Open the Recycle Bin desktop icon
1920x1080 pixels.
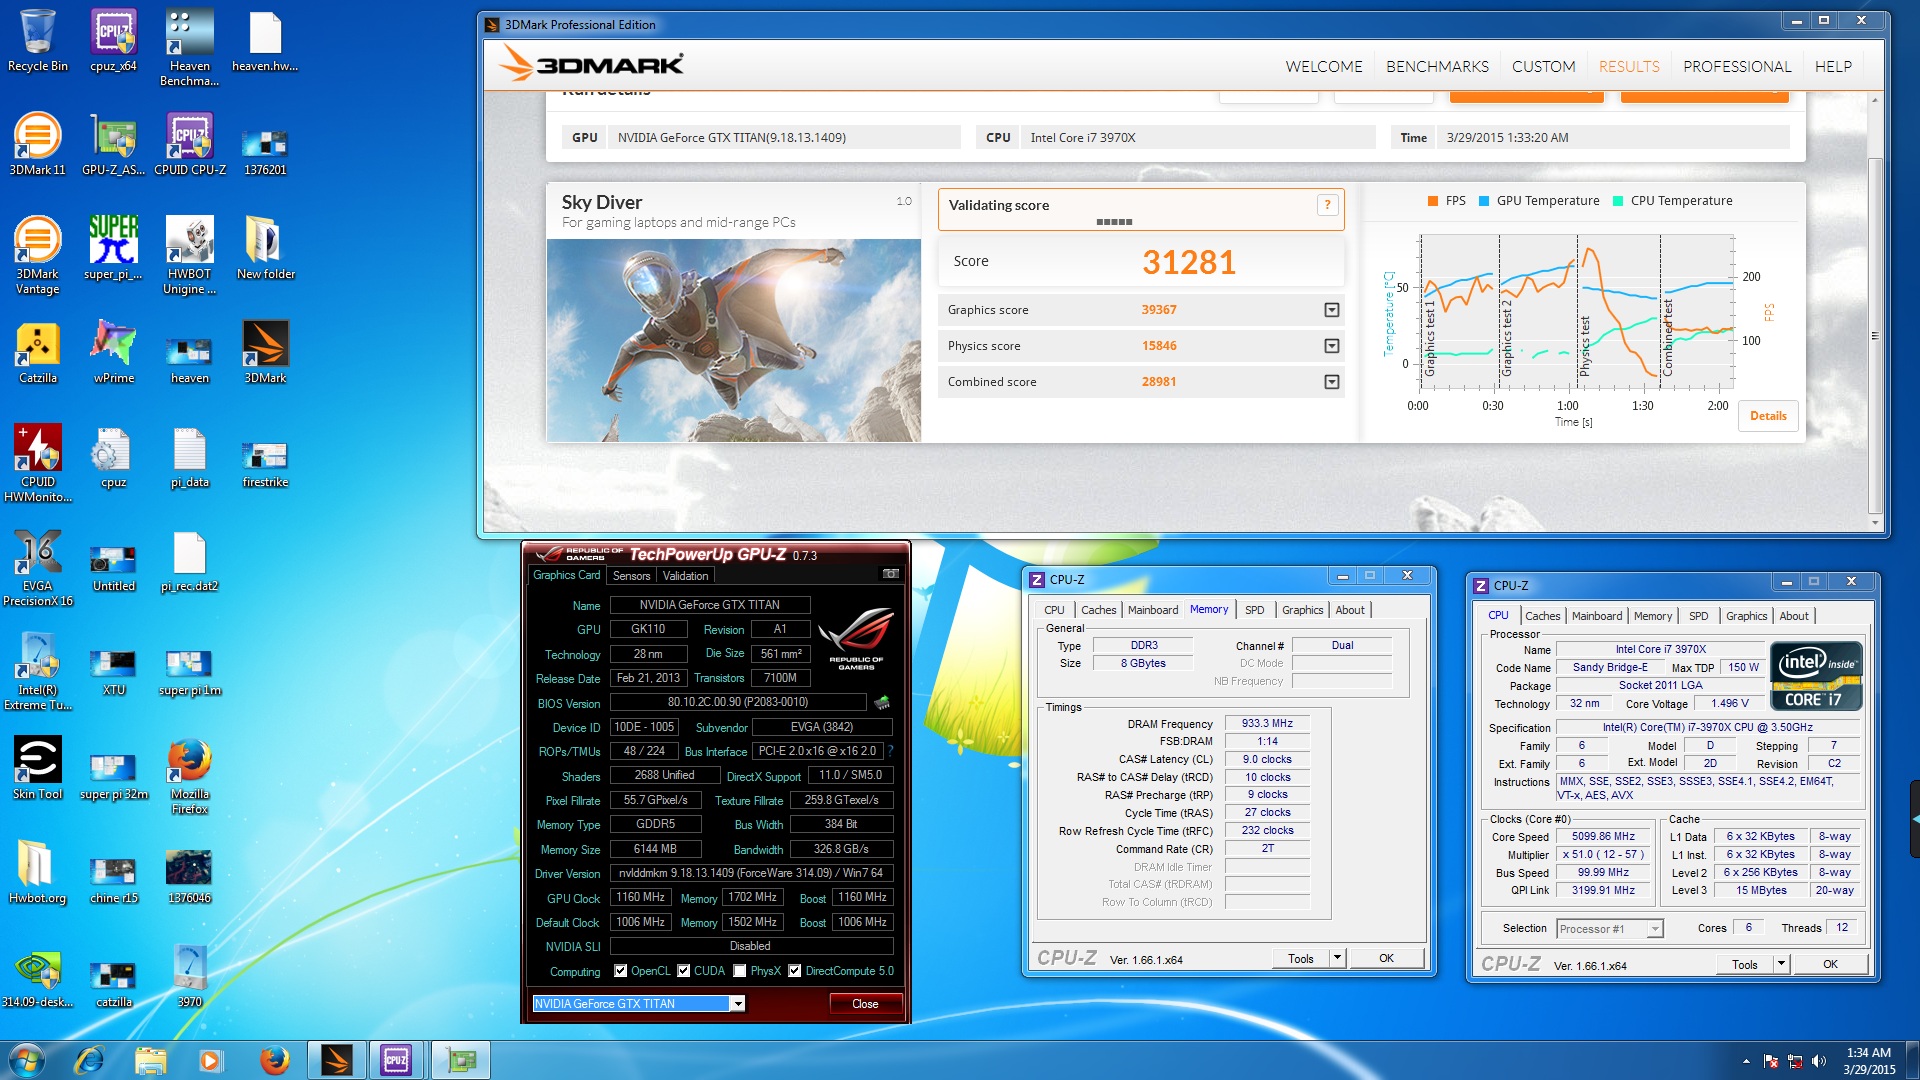pyautogui.click(x=37, y=42)
